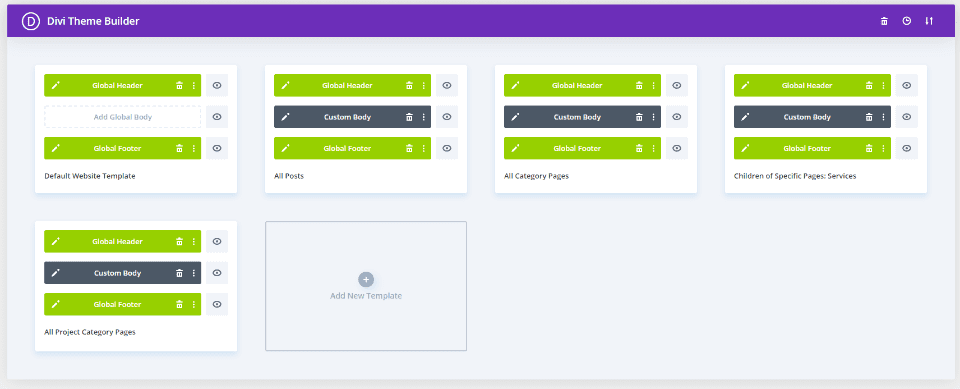The image size is (960, 389).
Task: Hide Global Footer in Services children template
Action: [x=907, y=148]
